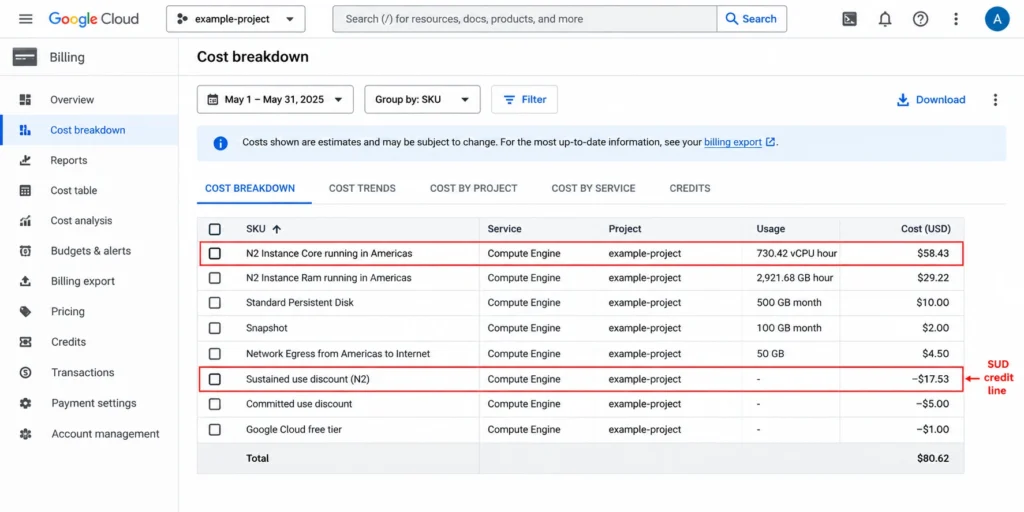Open the May 1 – May 31, 2025 date dropdown
The width and height of the screenshot is (1024, 512).
point(275,100)
